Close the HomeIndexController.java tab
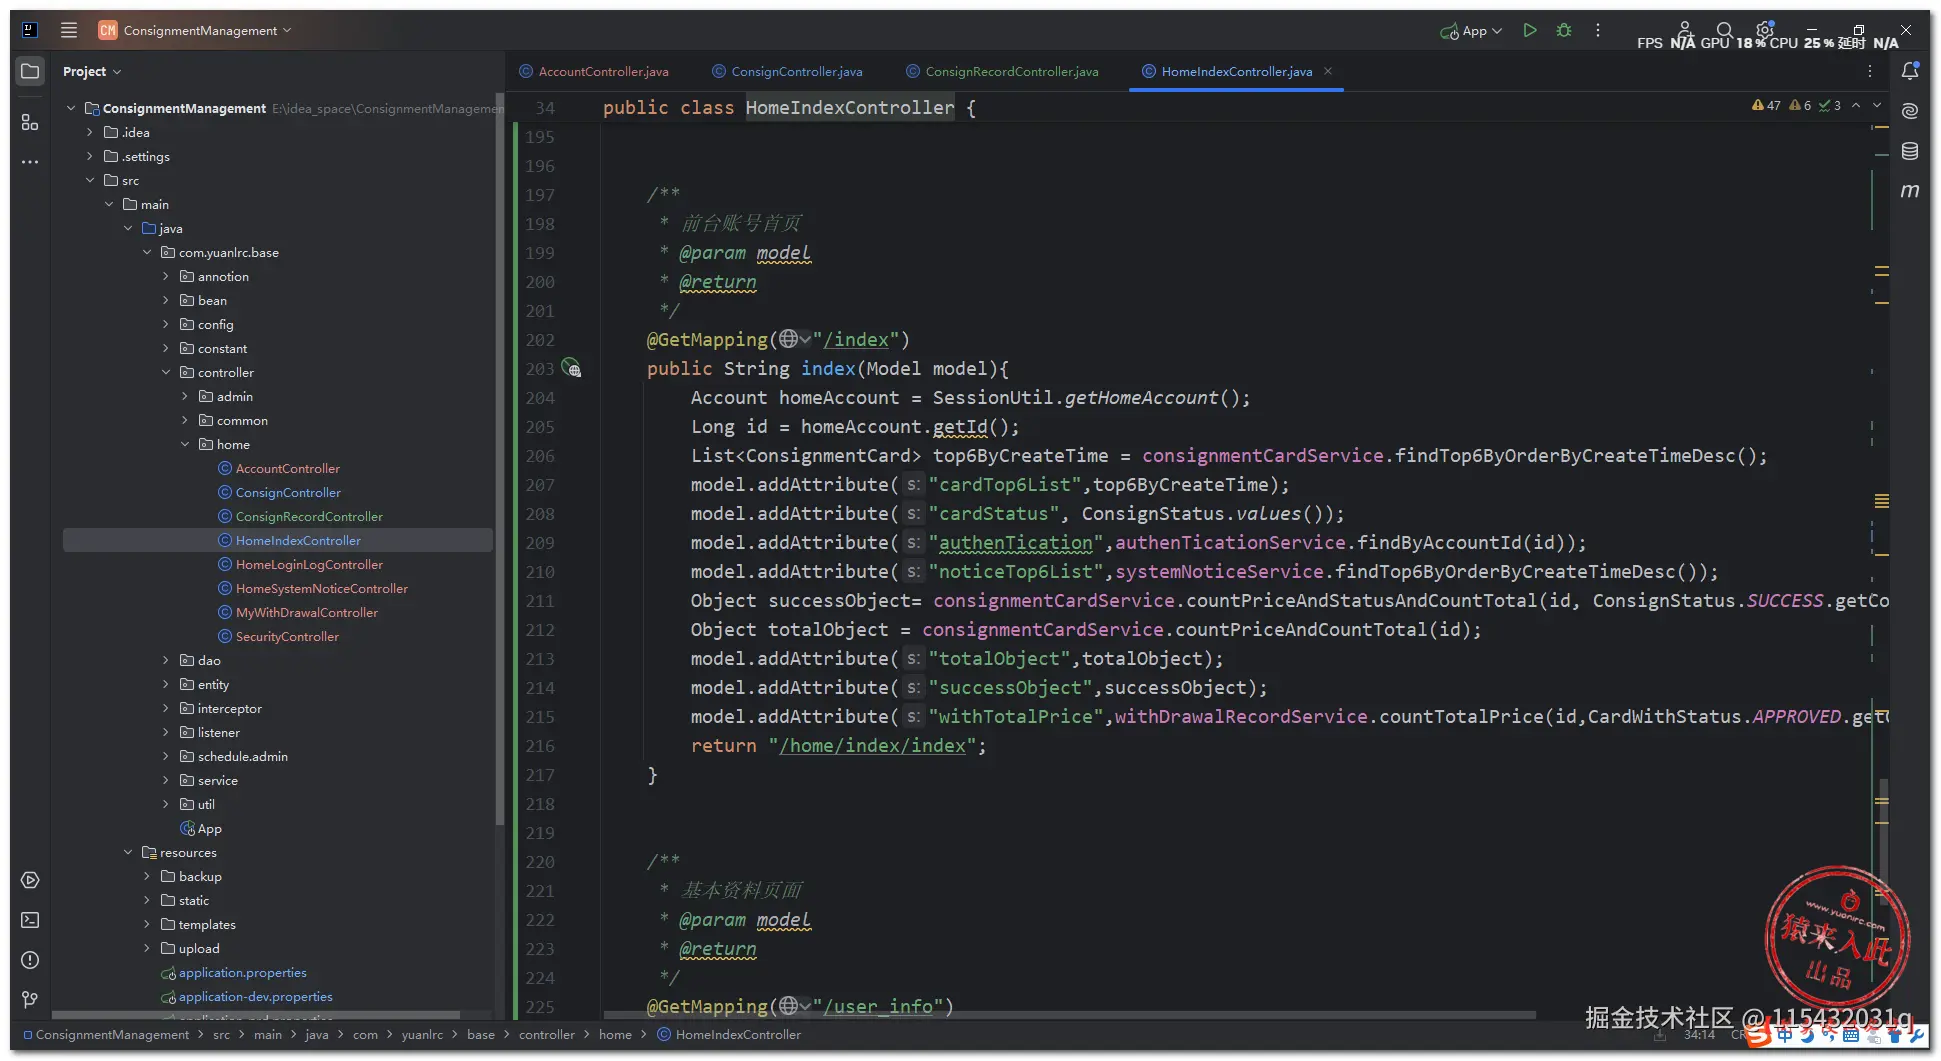The width and height of the screenshot is (1941, 1061). [x=1328, y=71]
